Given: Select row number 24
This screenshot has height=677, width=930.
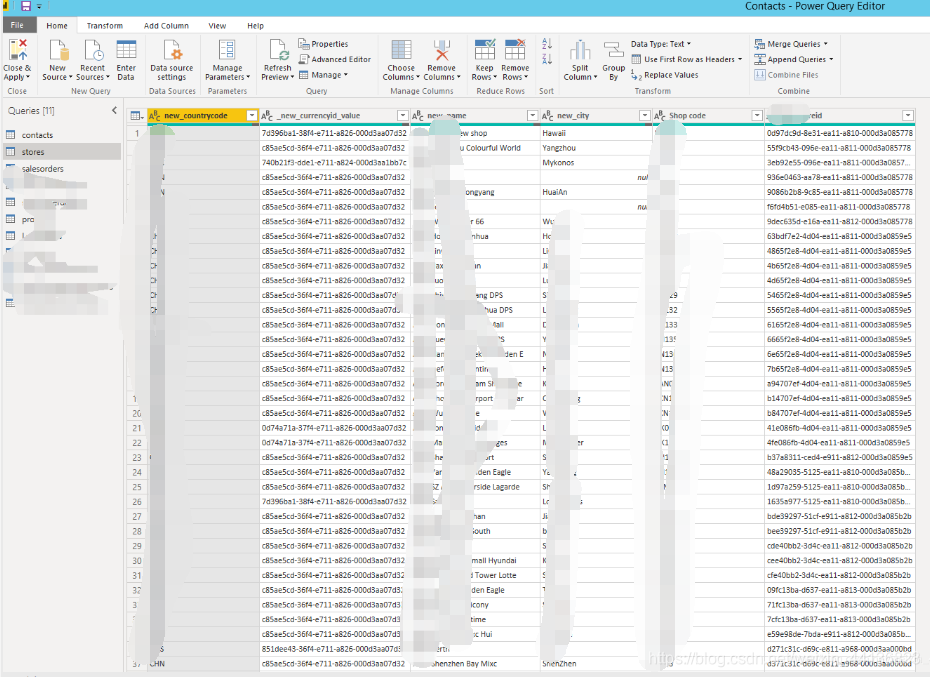Looking at the screenshot, I should [x=137, y=472].
